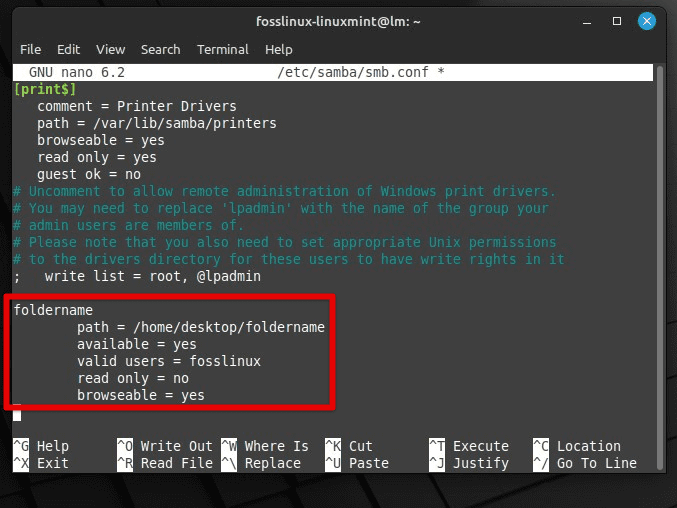
Task: Close the terminal with the blue X
Action: coord(647,21)
